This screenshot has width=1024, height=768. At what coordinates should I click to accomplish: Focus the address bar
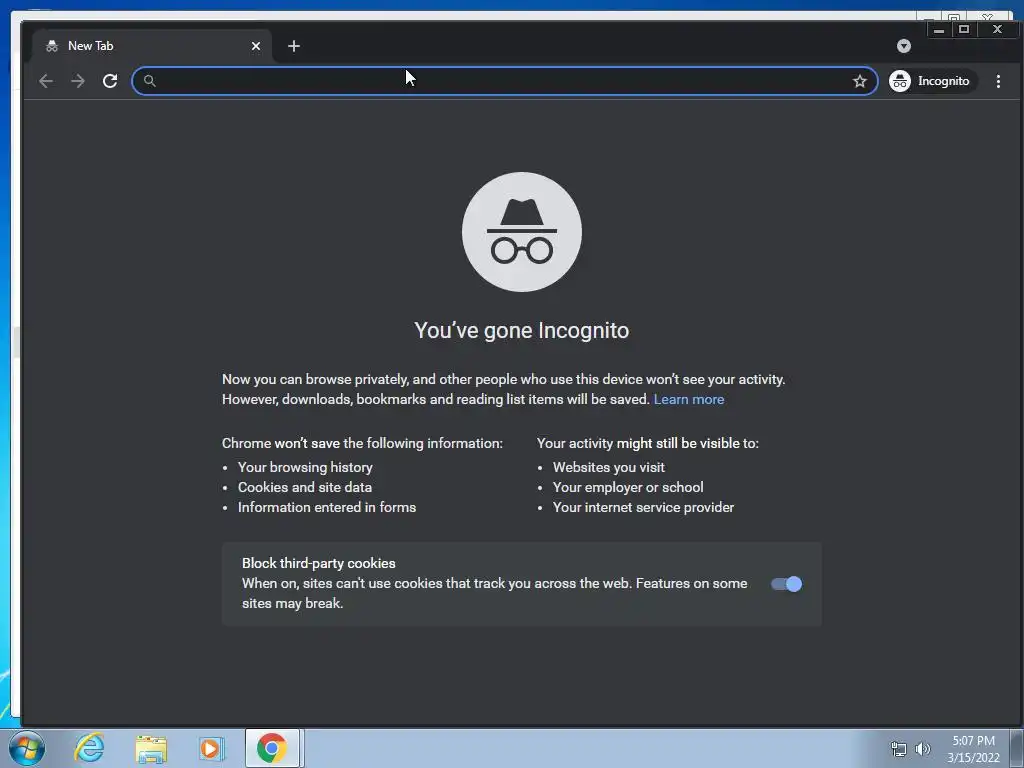[x=504, y=81]
